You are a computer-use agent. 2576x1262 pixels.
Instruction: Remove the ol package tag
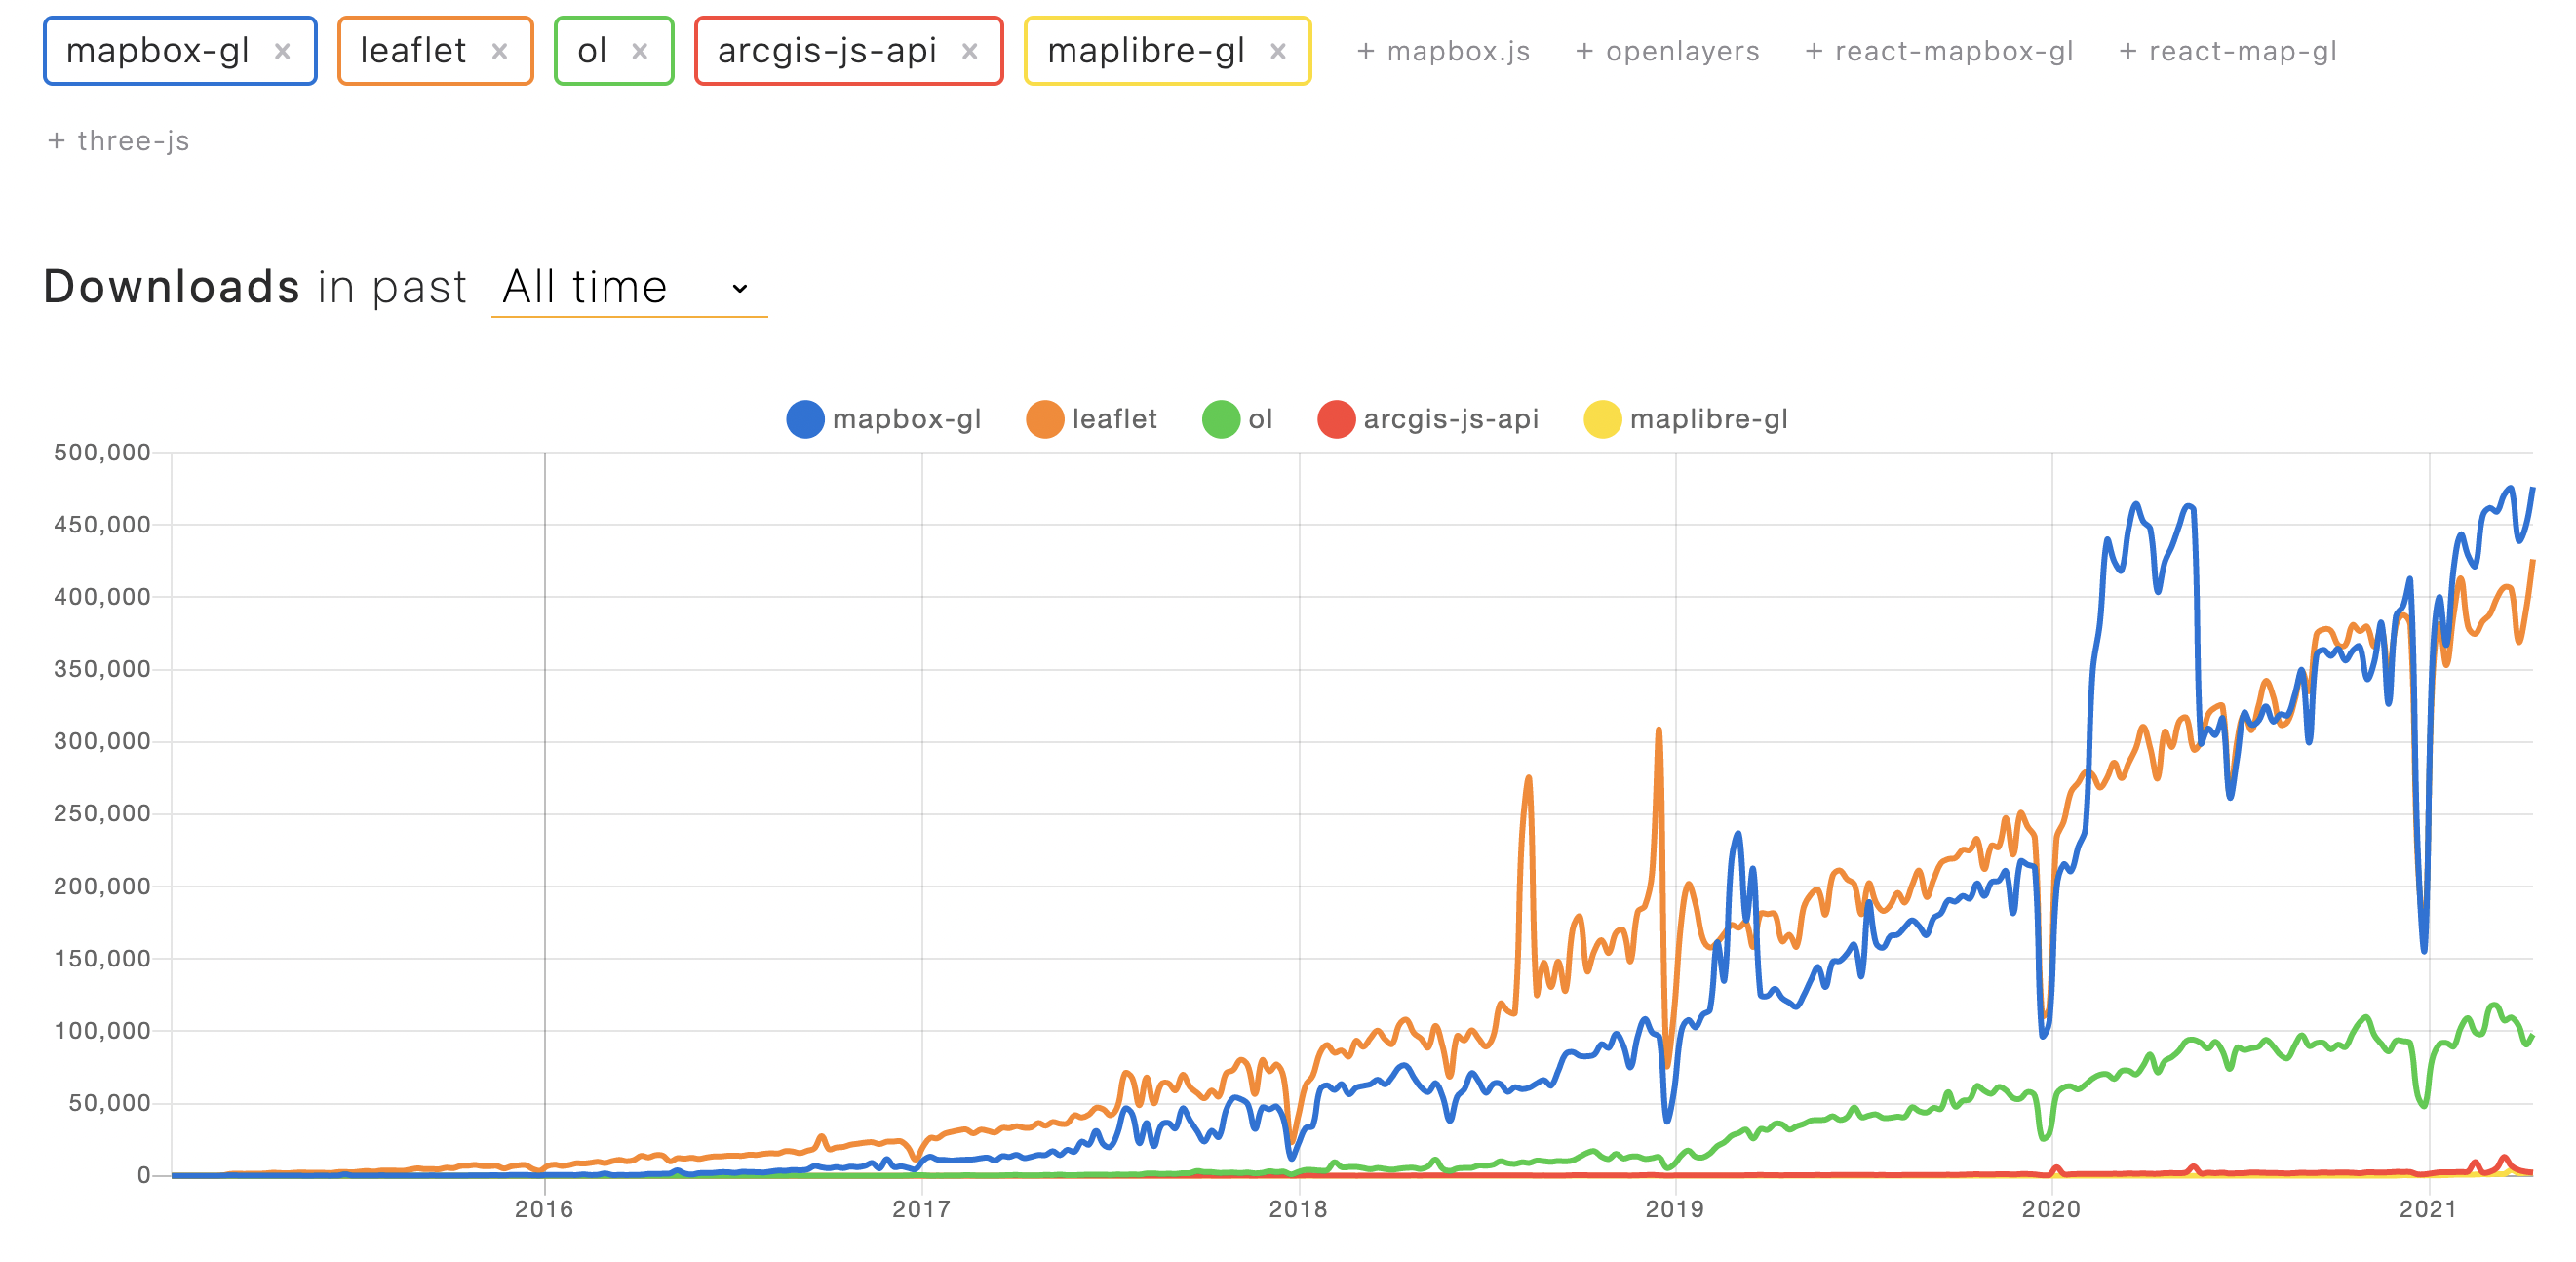(640, 51)
